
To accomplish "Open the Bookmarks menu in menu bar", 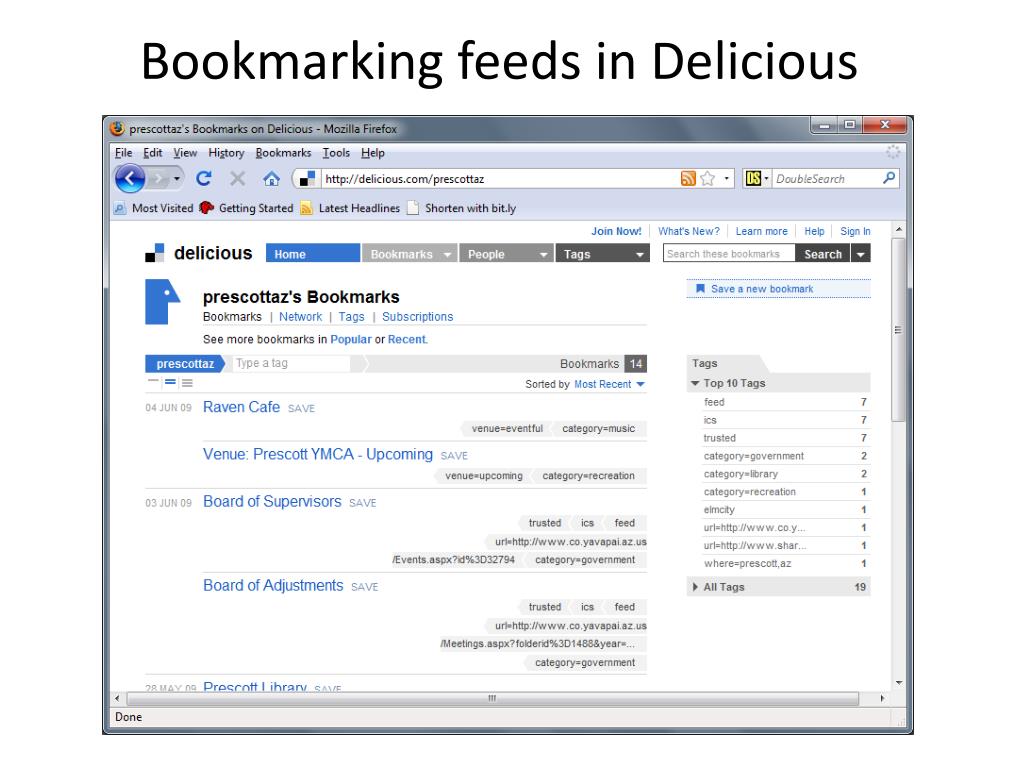I will [x=283, y=153].
